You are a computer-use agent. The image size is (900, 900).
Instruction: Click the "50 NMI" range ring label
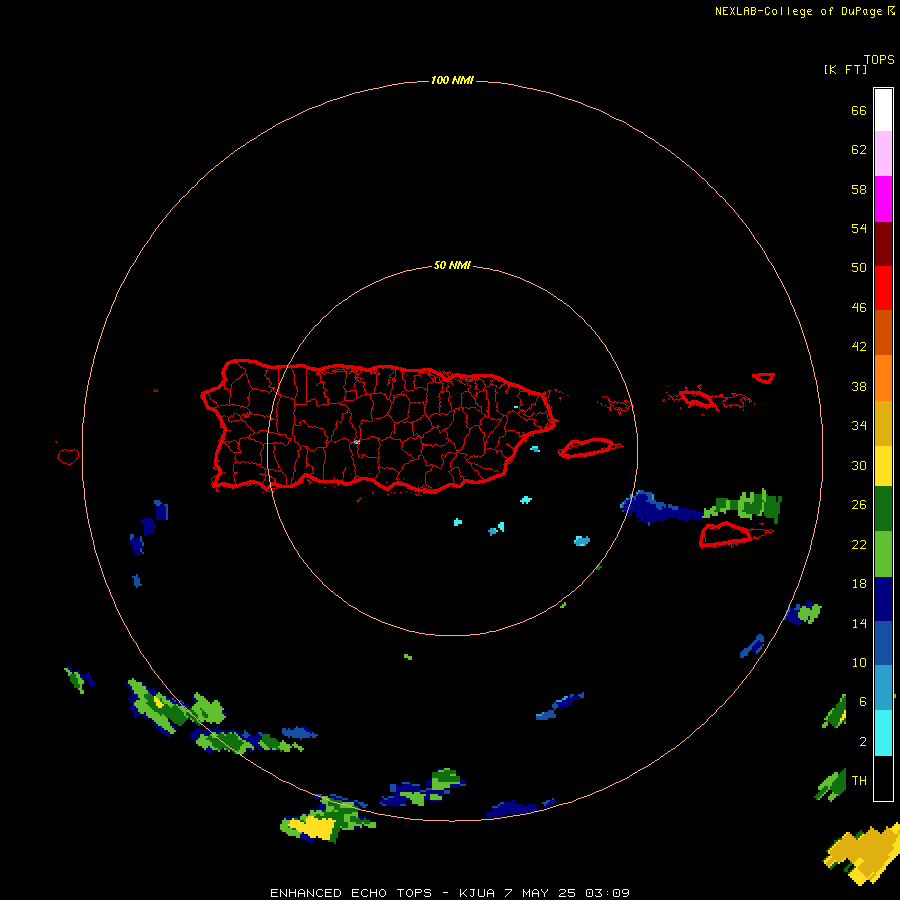pos(452,265)
